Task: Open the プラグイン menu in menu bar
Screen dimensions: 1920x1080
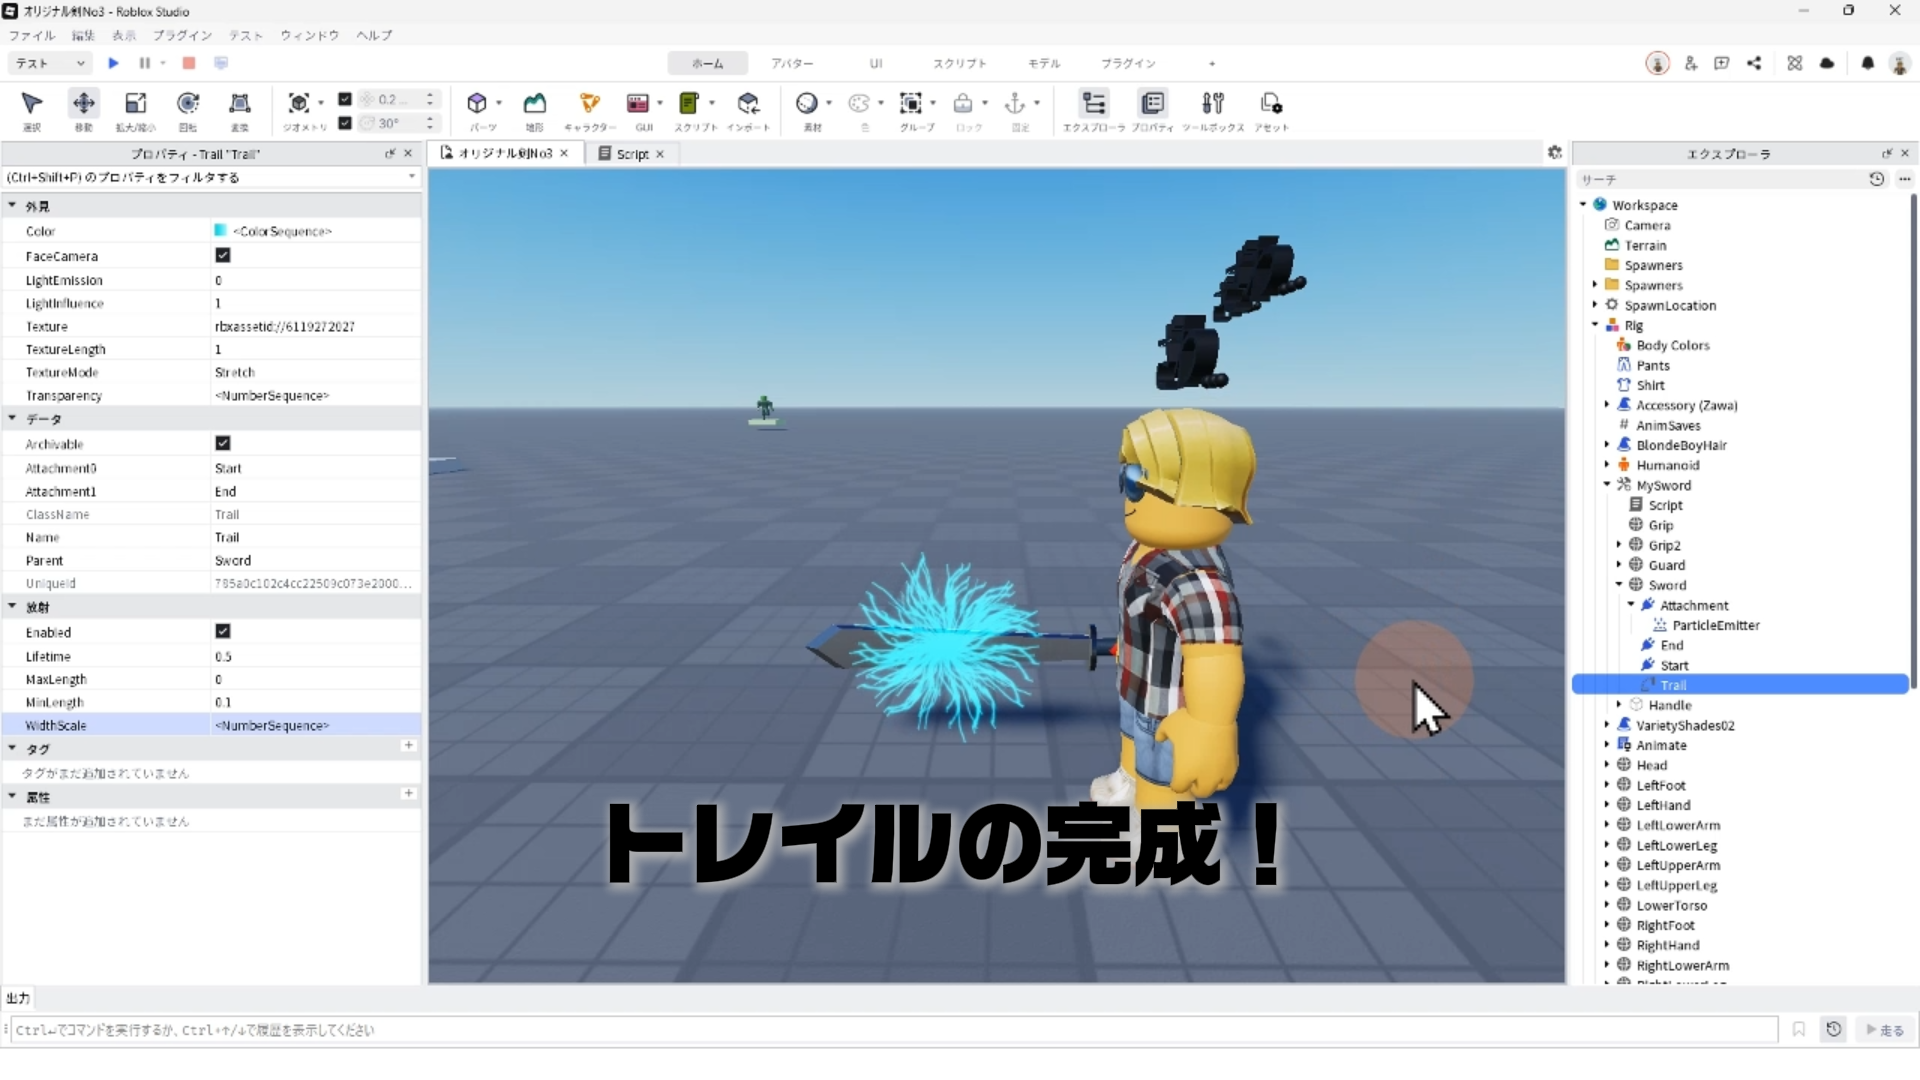Action: point(182,35)
